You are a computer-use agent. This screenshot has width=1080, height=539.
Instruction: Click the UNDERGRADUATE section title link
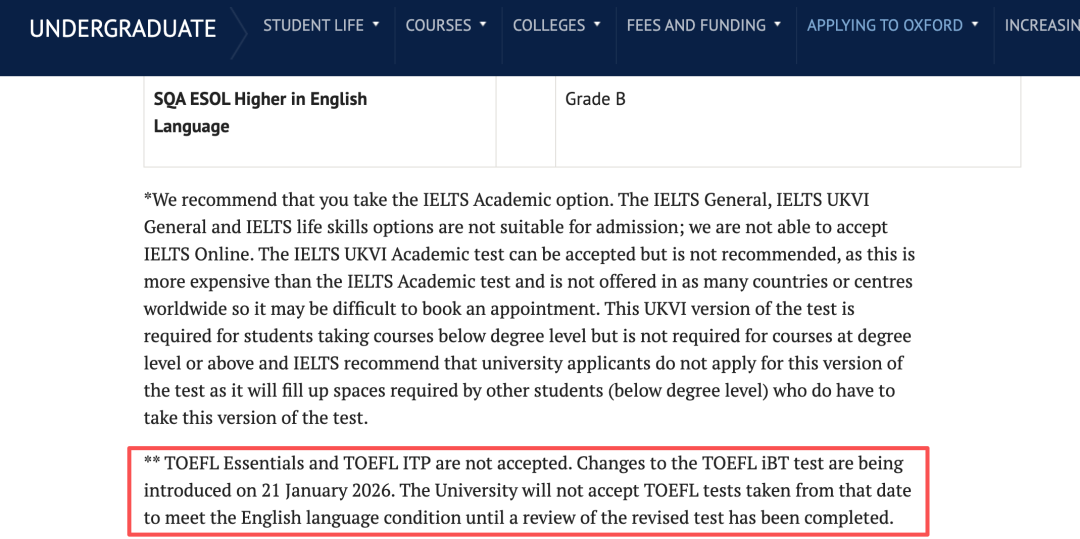pyautogui.click(x=122, y=28)
